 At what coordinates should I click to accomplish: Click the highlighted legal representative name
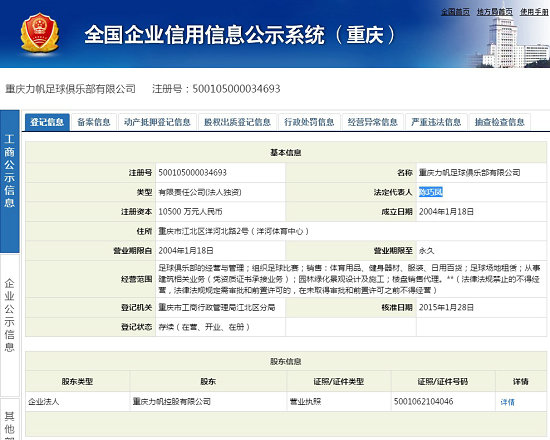point(431,192)
